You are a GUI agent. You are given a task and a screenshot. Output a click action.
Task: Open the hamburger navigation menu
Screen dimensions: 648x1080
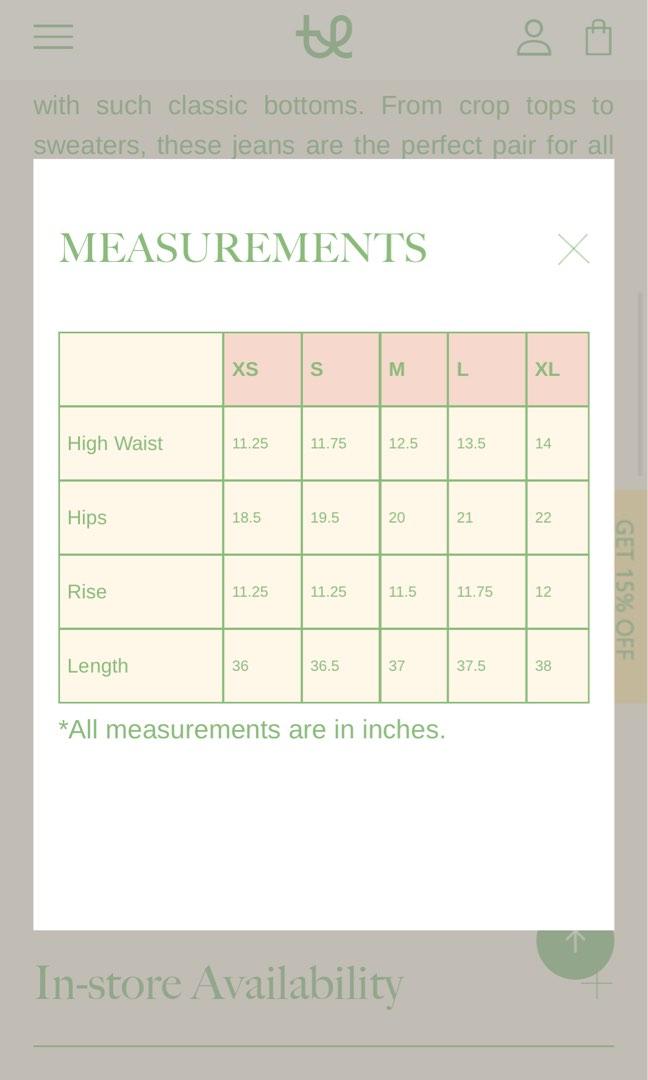click(53, 37)
